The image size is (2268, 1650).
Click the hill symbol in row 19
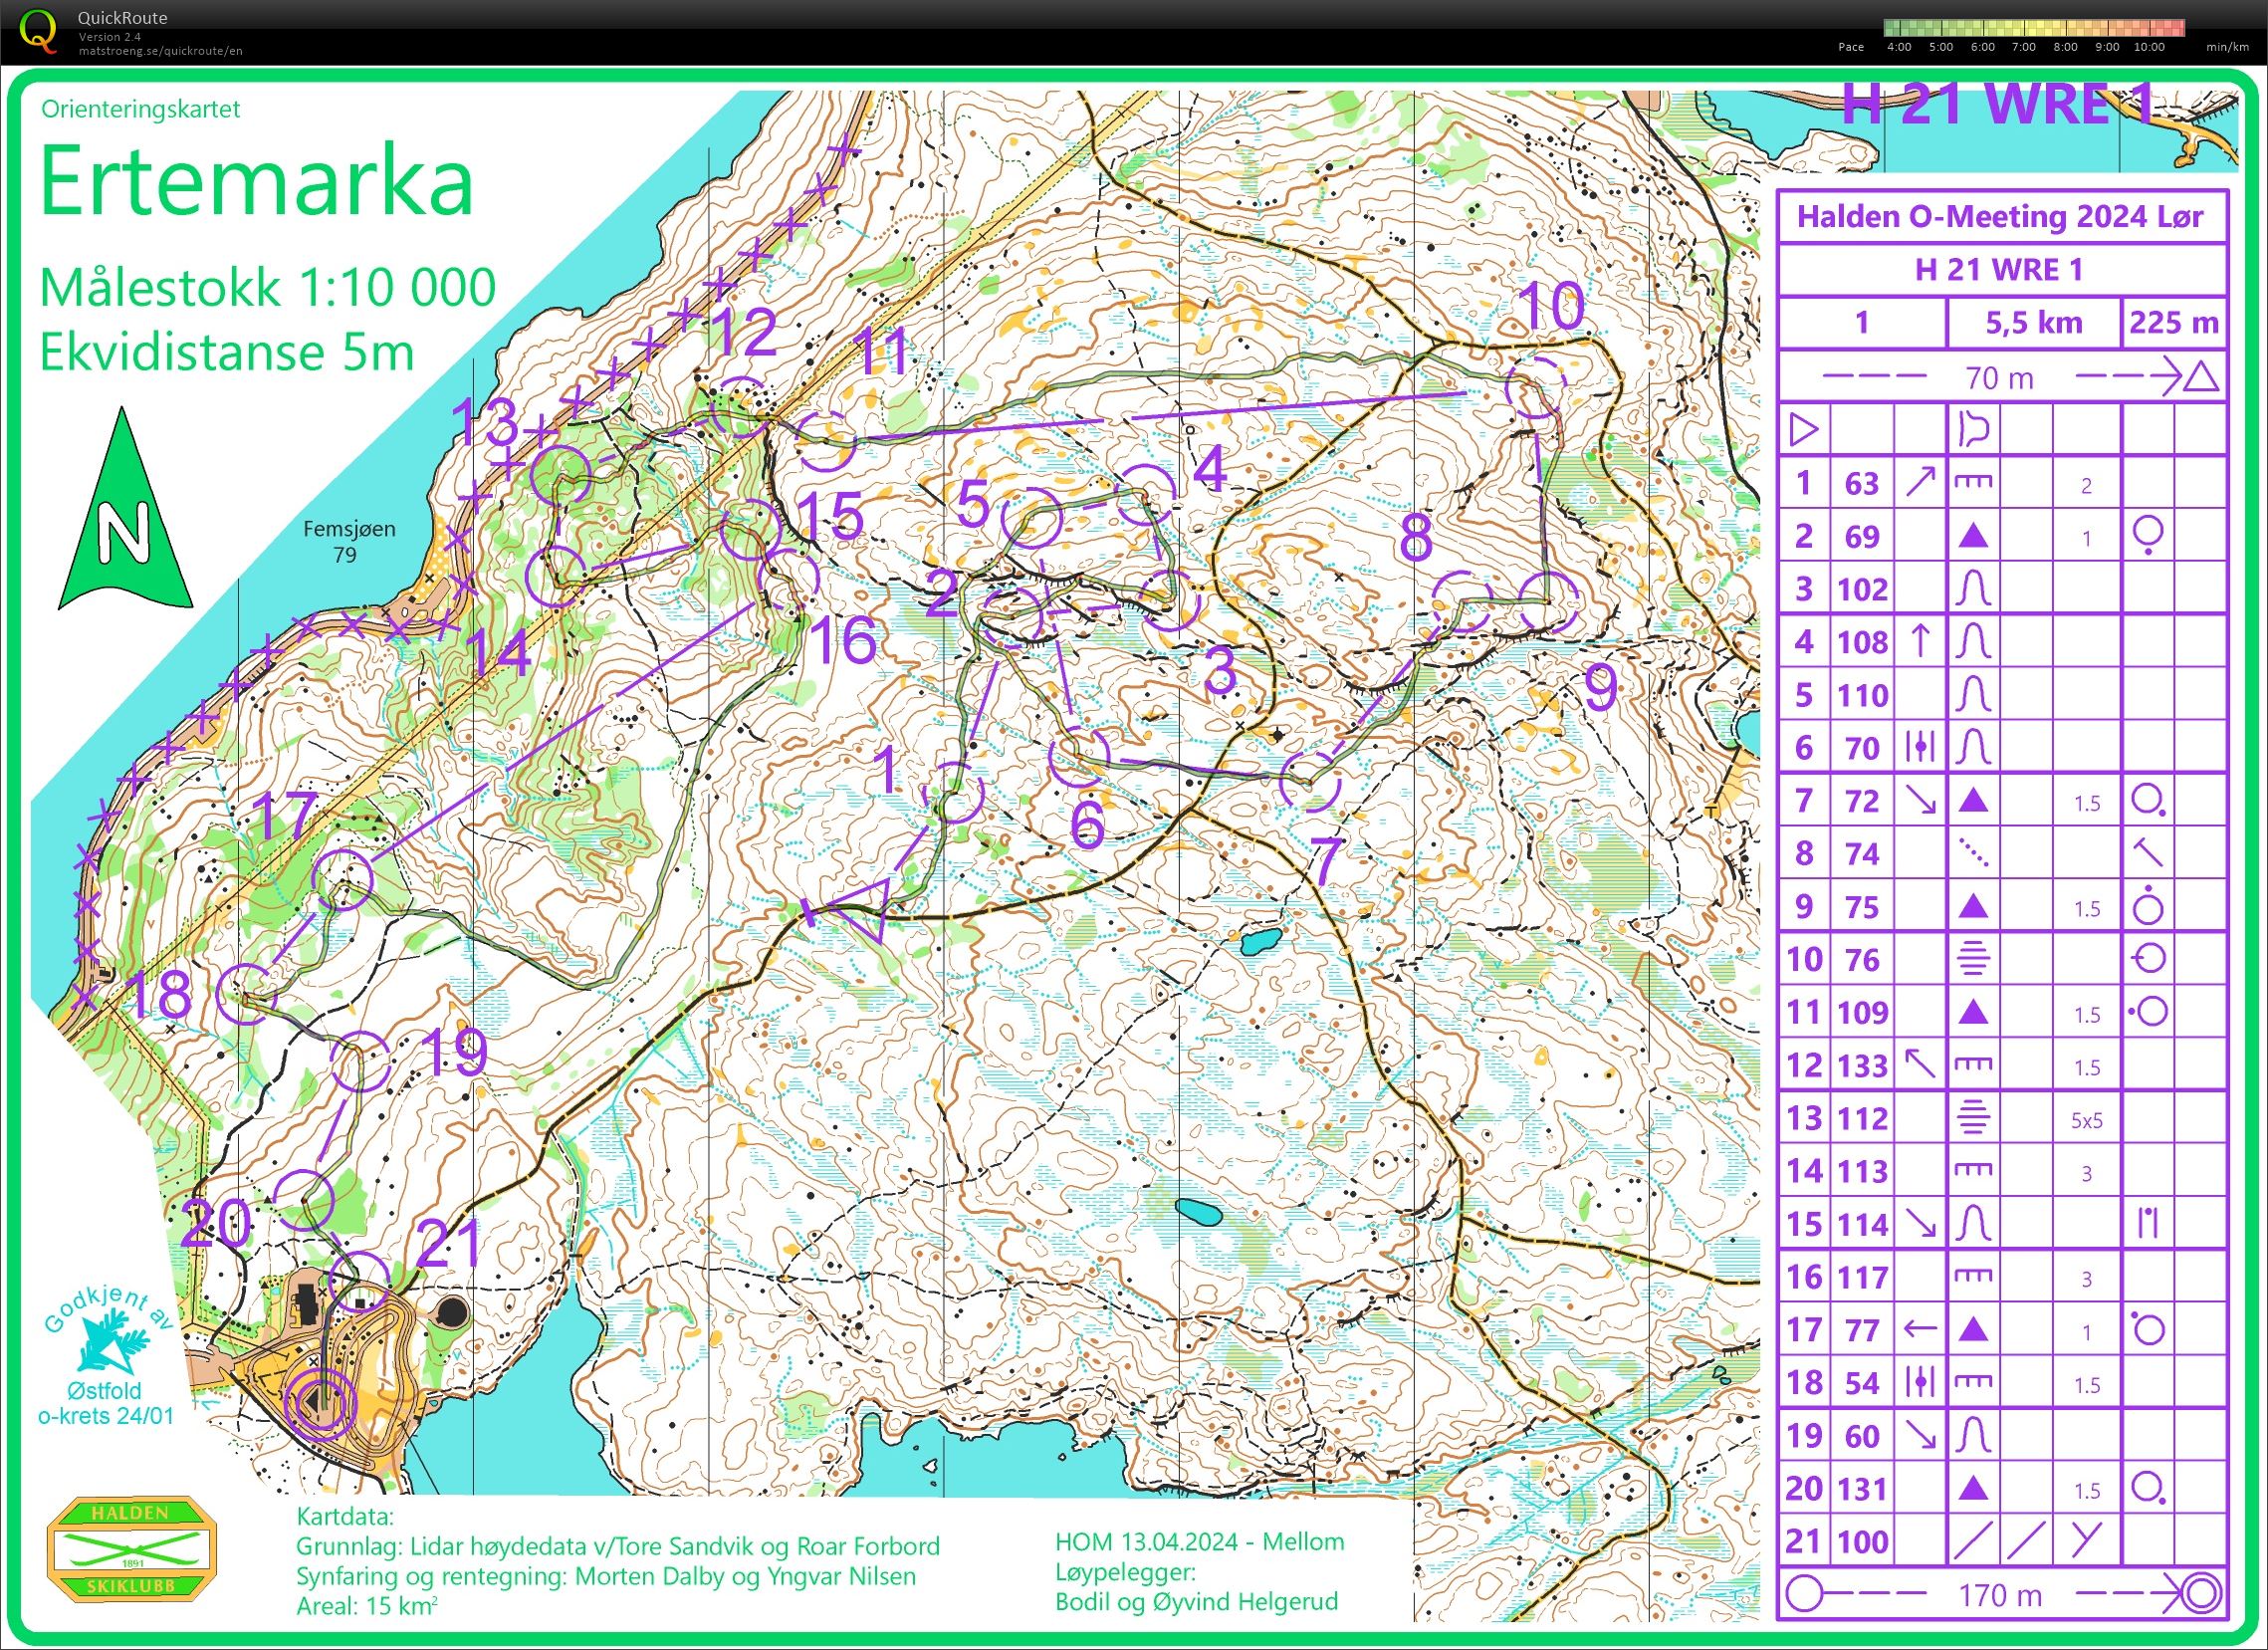(1972, 1435)
